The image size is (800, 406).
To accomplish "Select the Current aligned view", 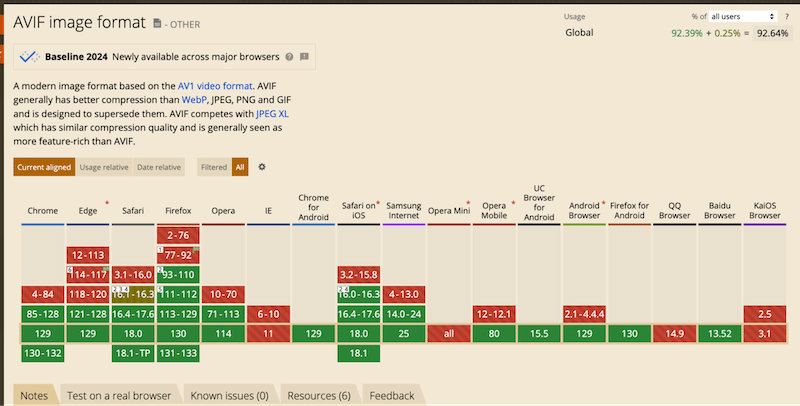I will click(x=44, y=167).
